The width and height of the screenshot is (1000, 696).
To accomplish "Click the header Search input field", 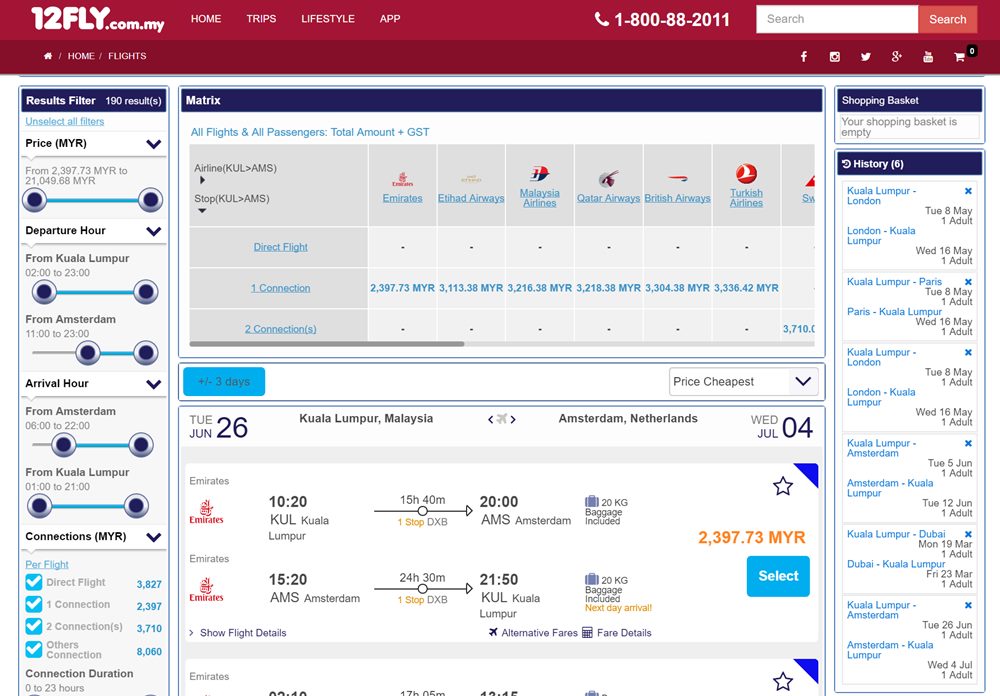I will tap(837, 19).
